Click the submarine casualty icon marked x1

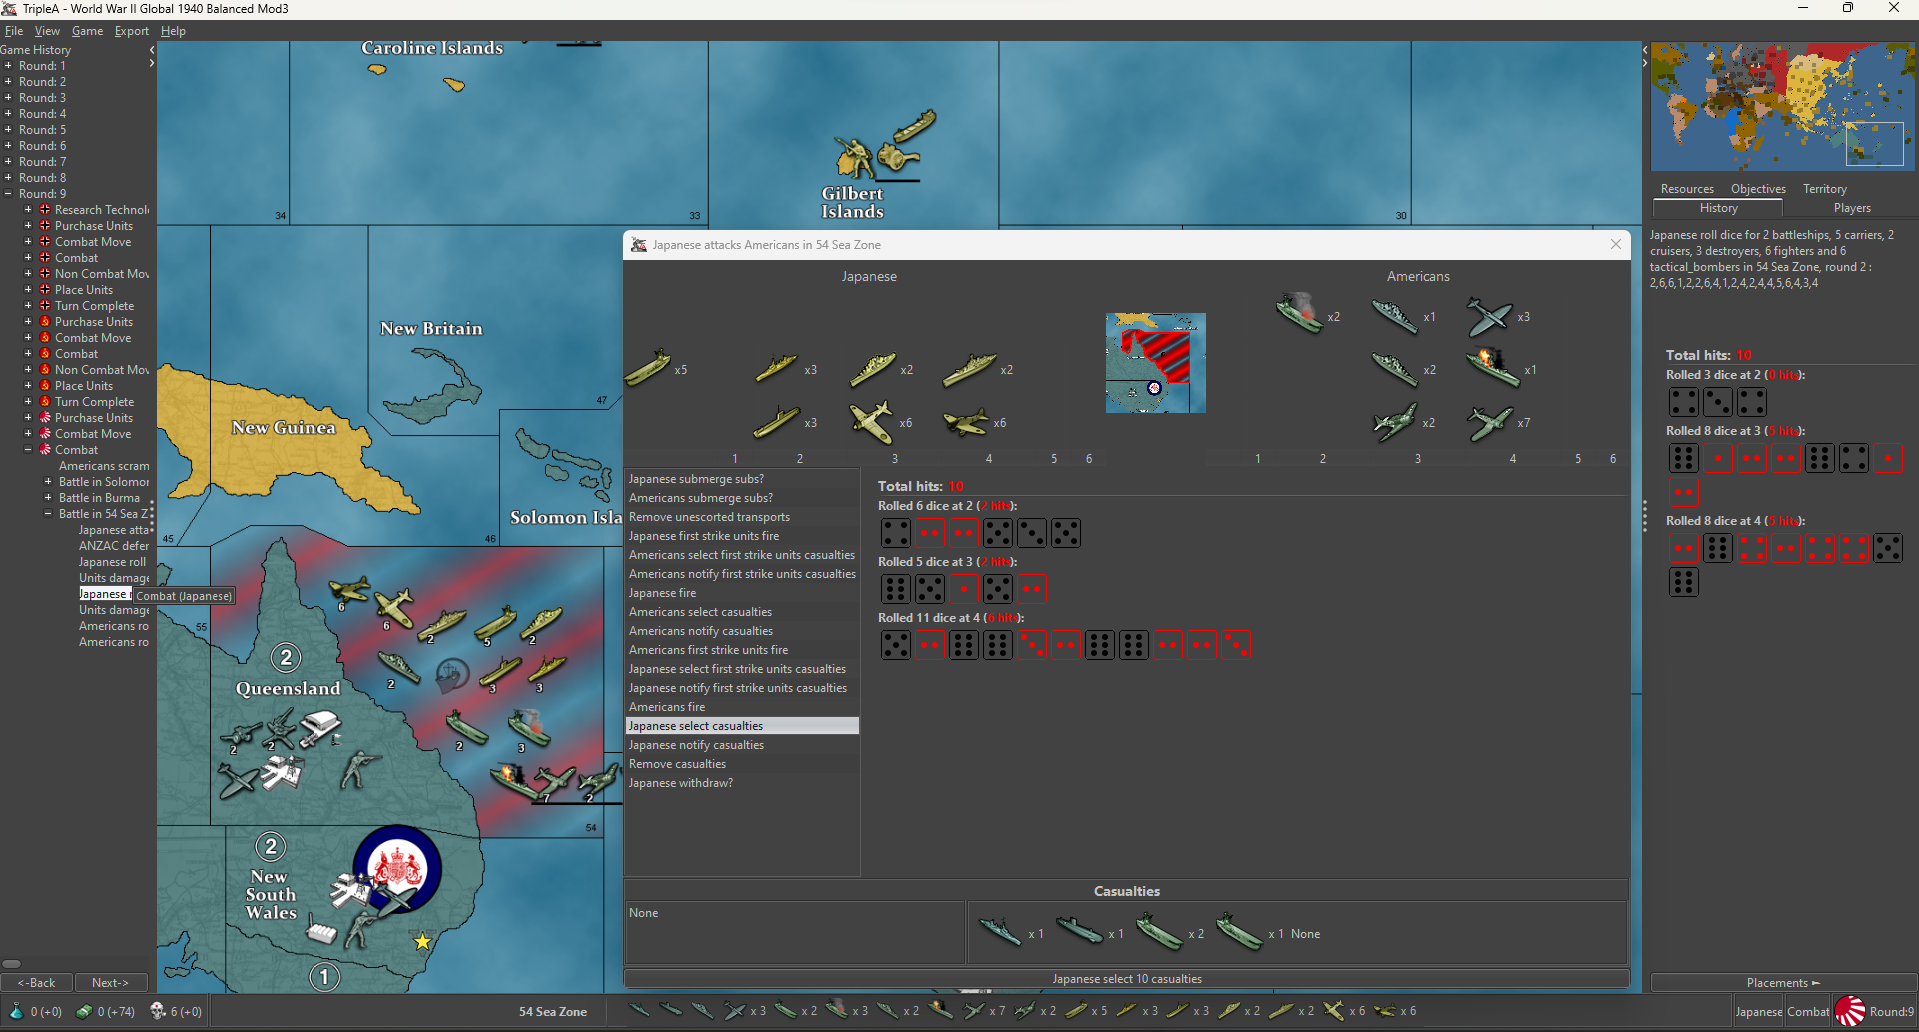click(x=1080, y=930)
